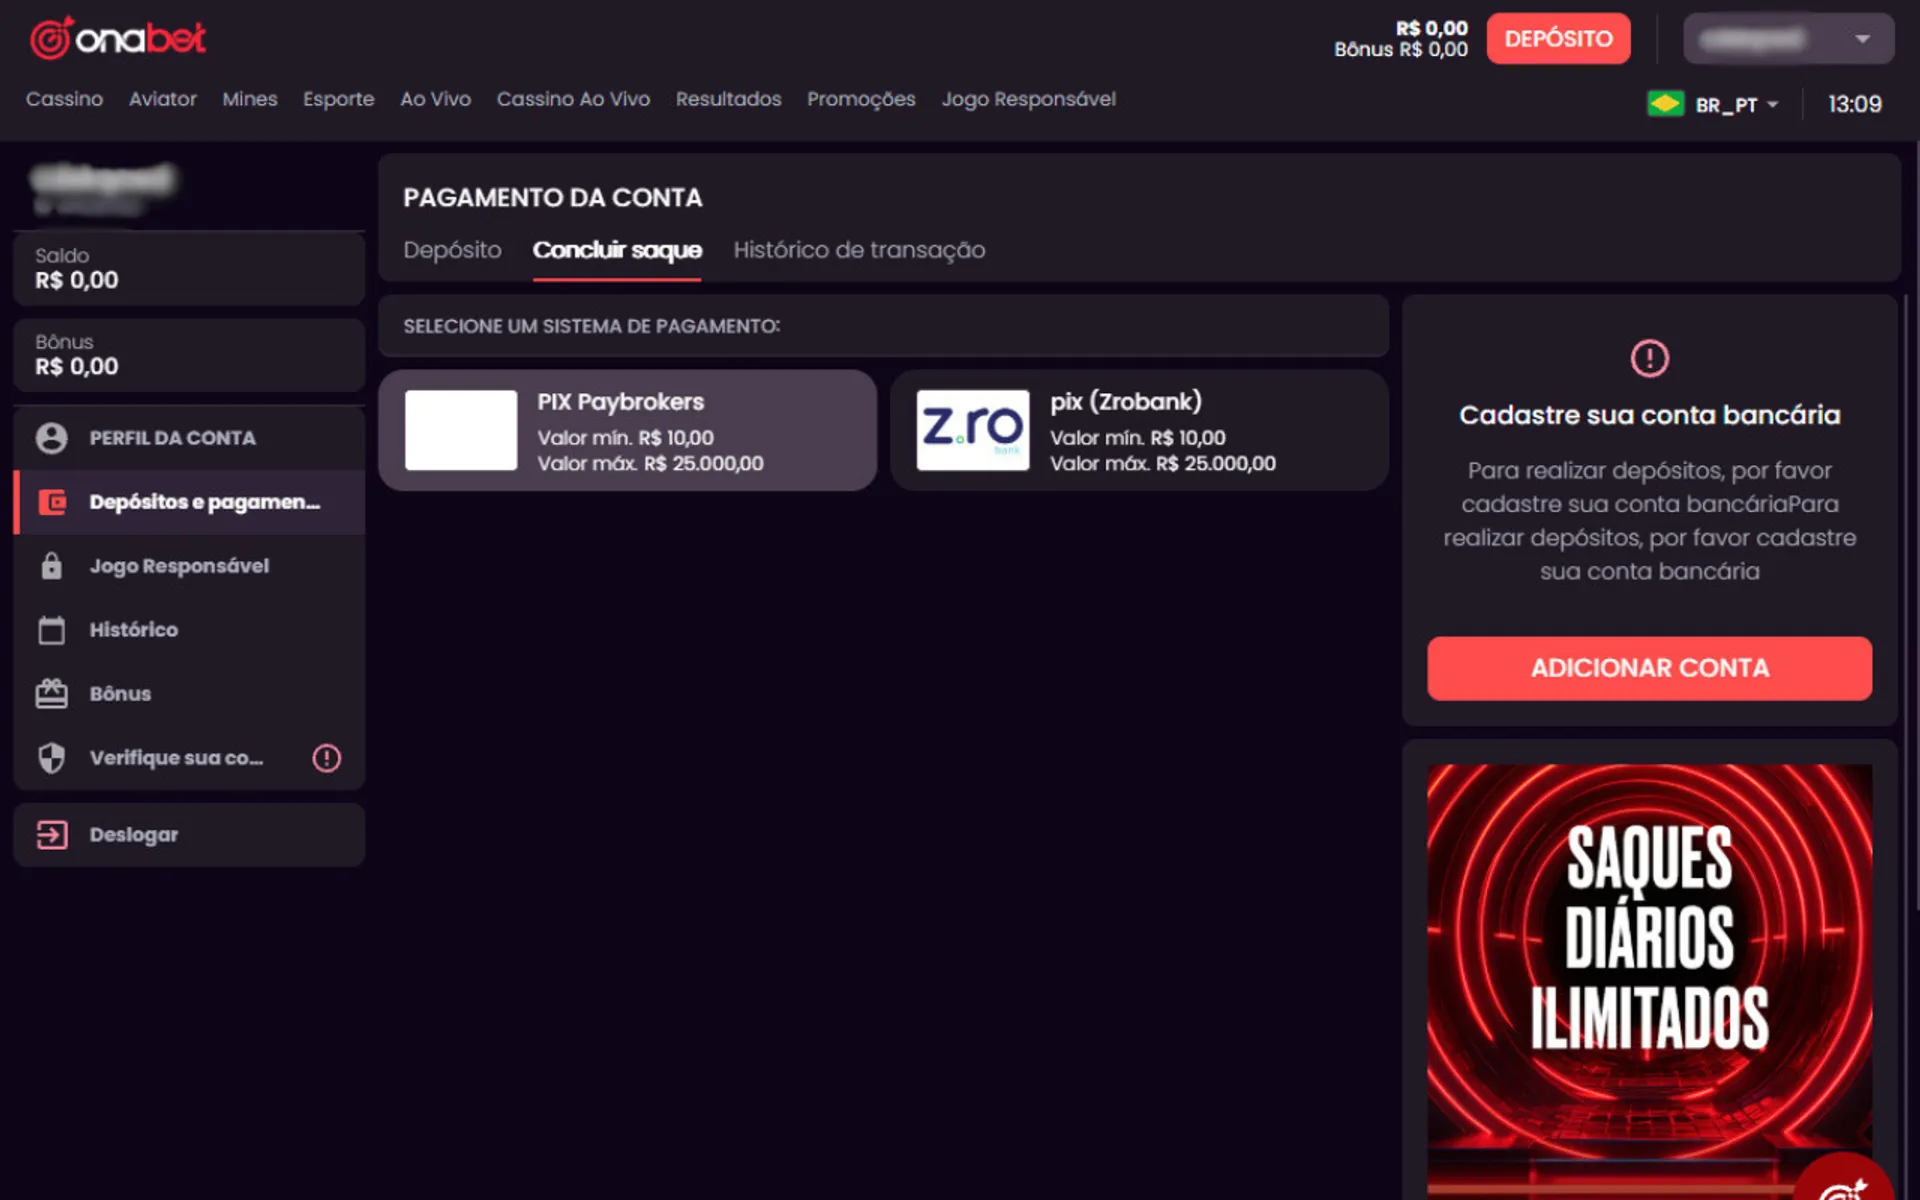Click the shield icon for Verifique sua conta
Viewport: 1920px width, 1200px height.
(x=51, y=758)
